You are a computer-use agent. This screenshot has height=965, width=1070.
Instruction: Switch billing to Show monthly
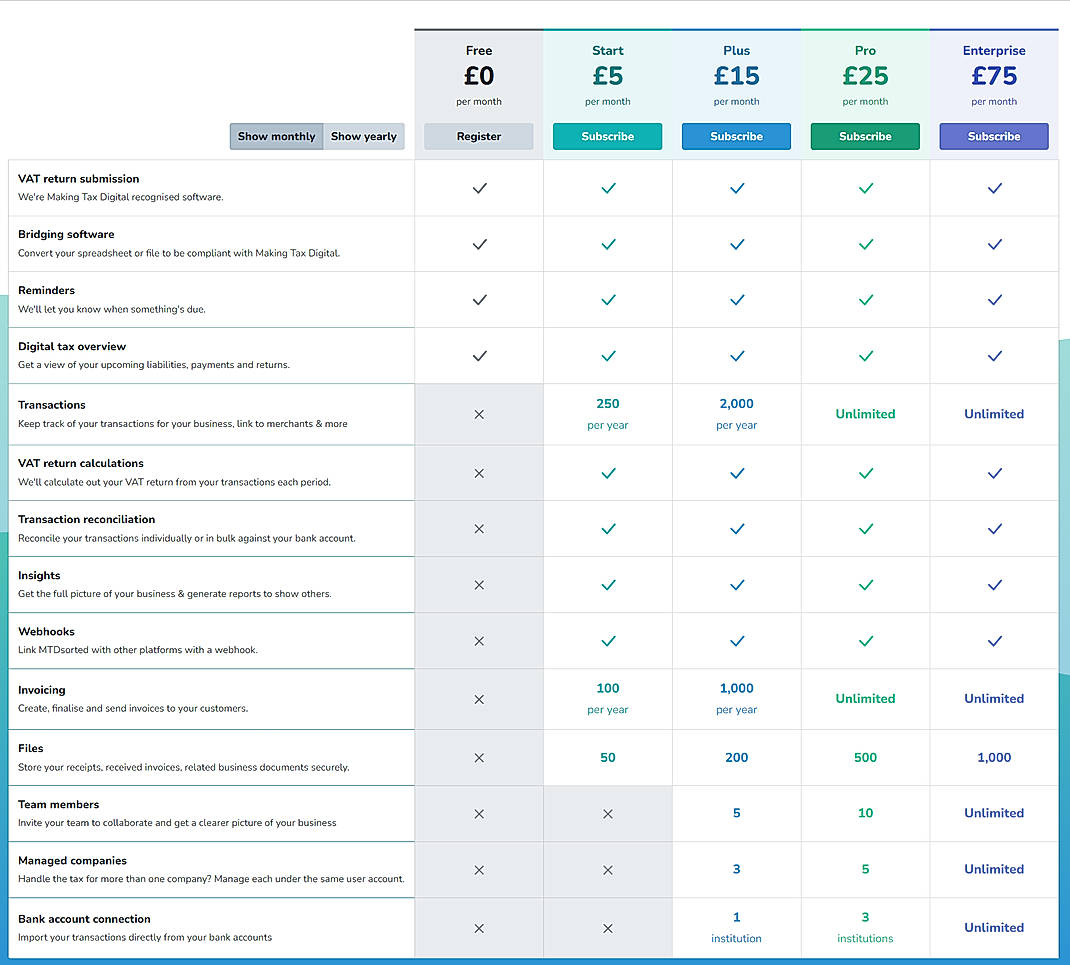276,136
